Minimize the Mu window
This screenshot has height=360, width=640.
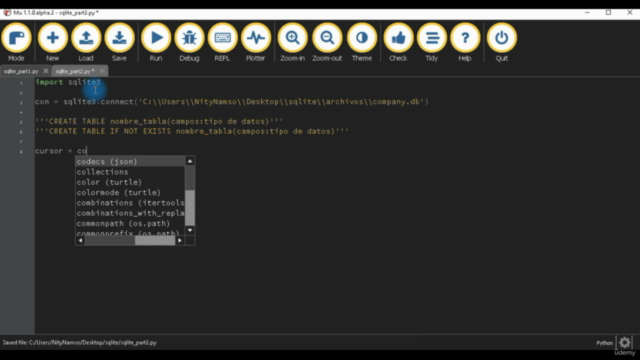point(587,13)
